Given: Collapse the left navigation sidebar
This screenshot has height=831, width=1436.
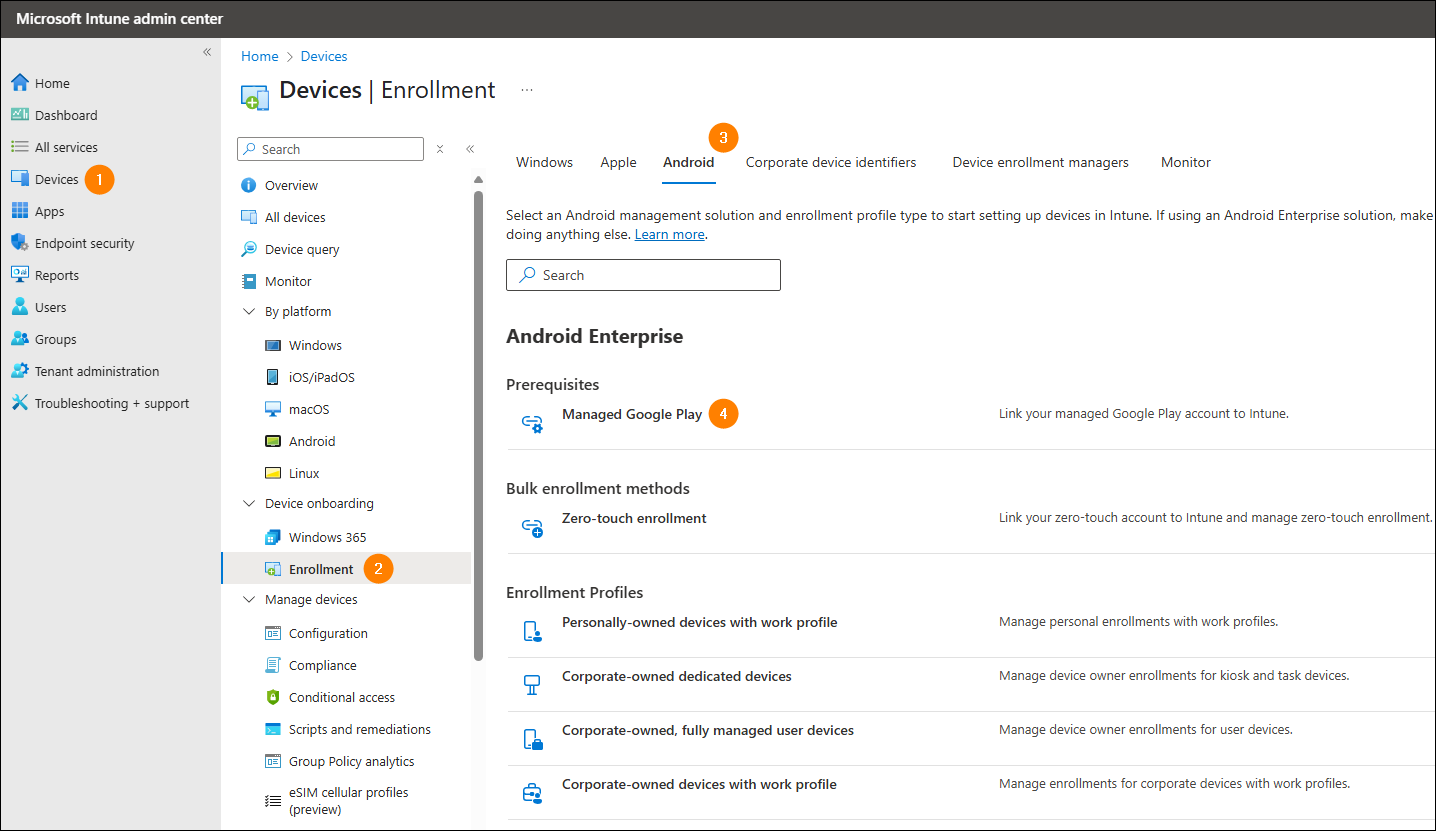Looking at the screenshot, I should 207,52.
